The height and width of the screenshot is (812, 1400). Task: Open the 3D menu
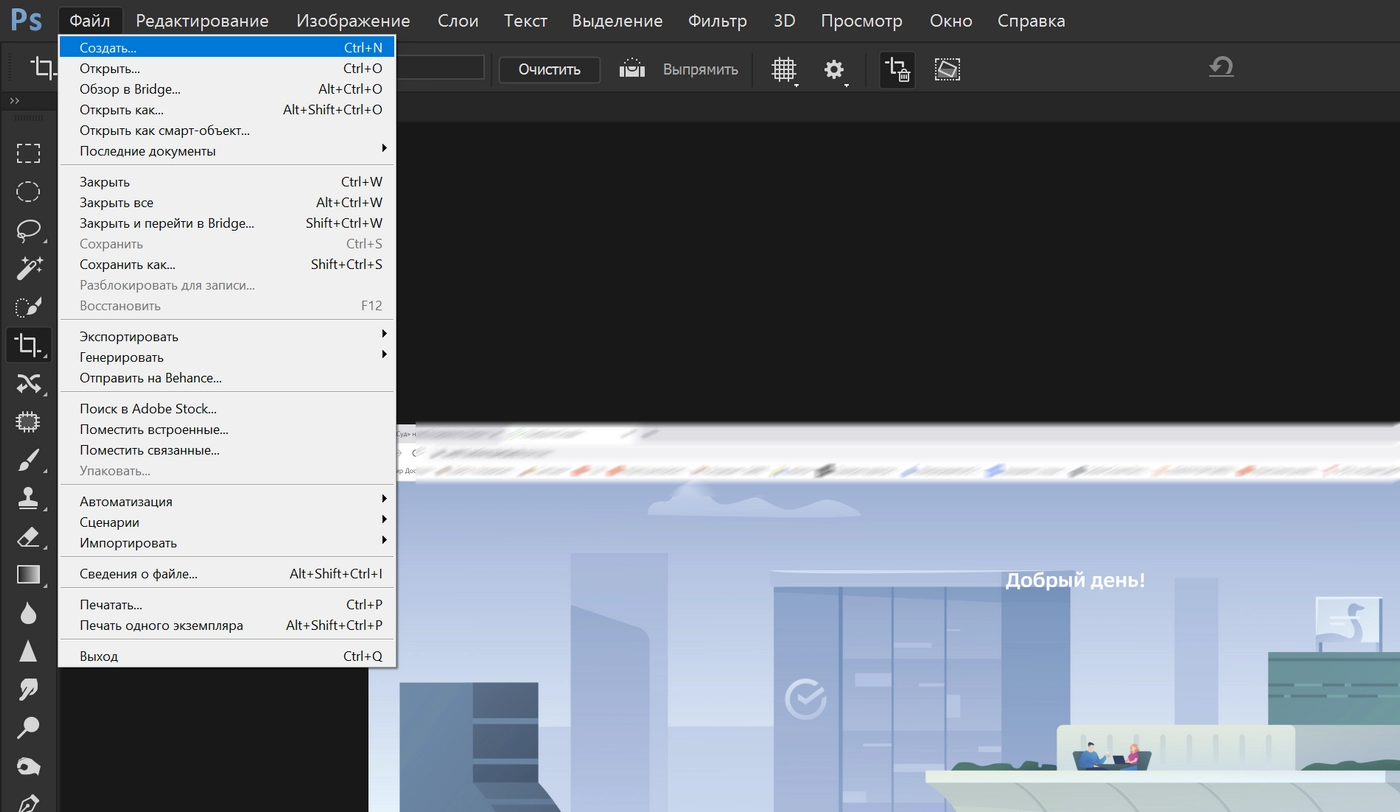(x=784, y=20)
